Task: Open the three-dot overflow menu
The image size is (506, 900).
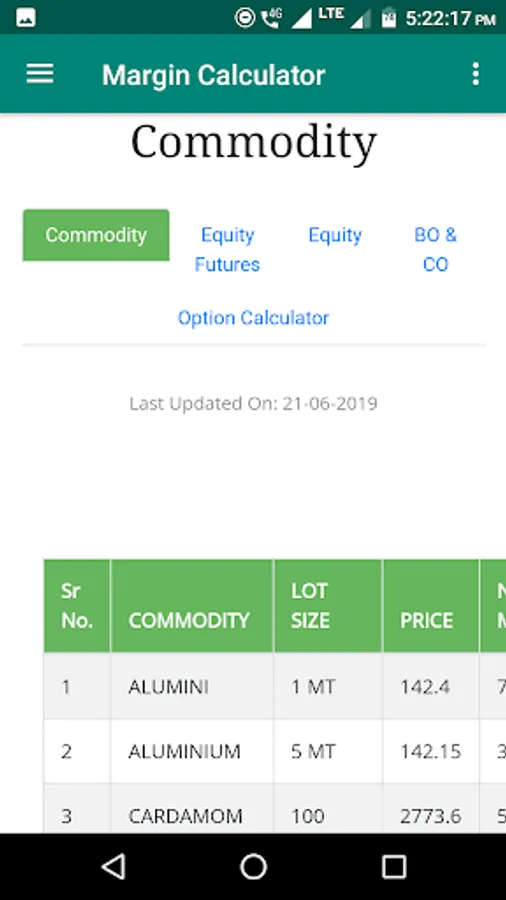Action: (475, 74)
